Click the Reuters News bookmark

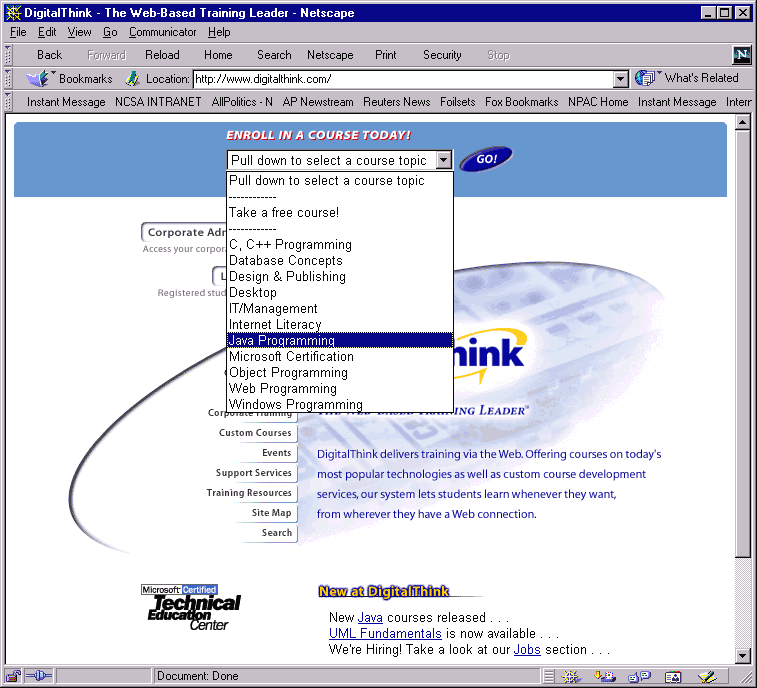[x=397, y=102]
